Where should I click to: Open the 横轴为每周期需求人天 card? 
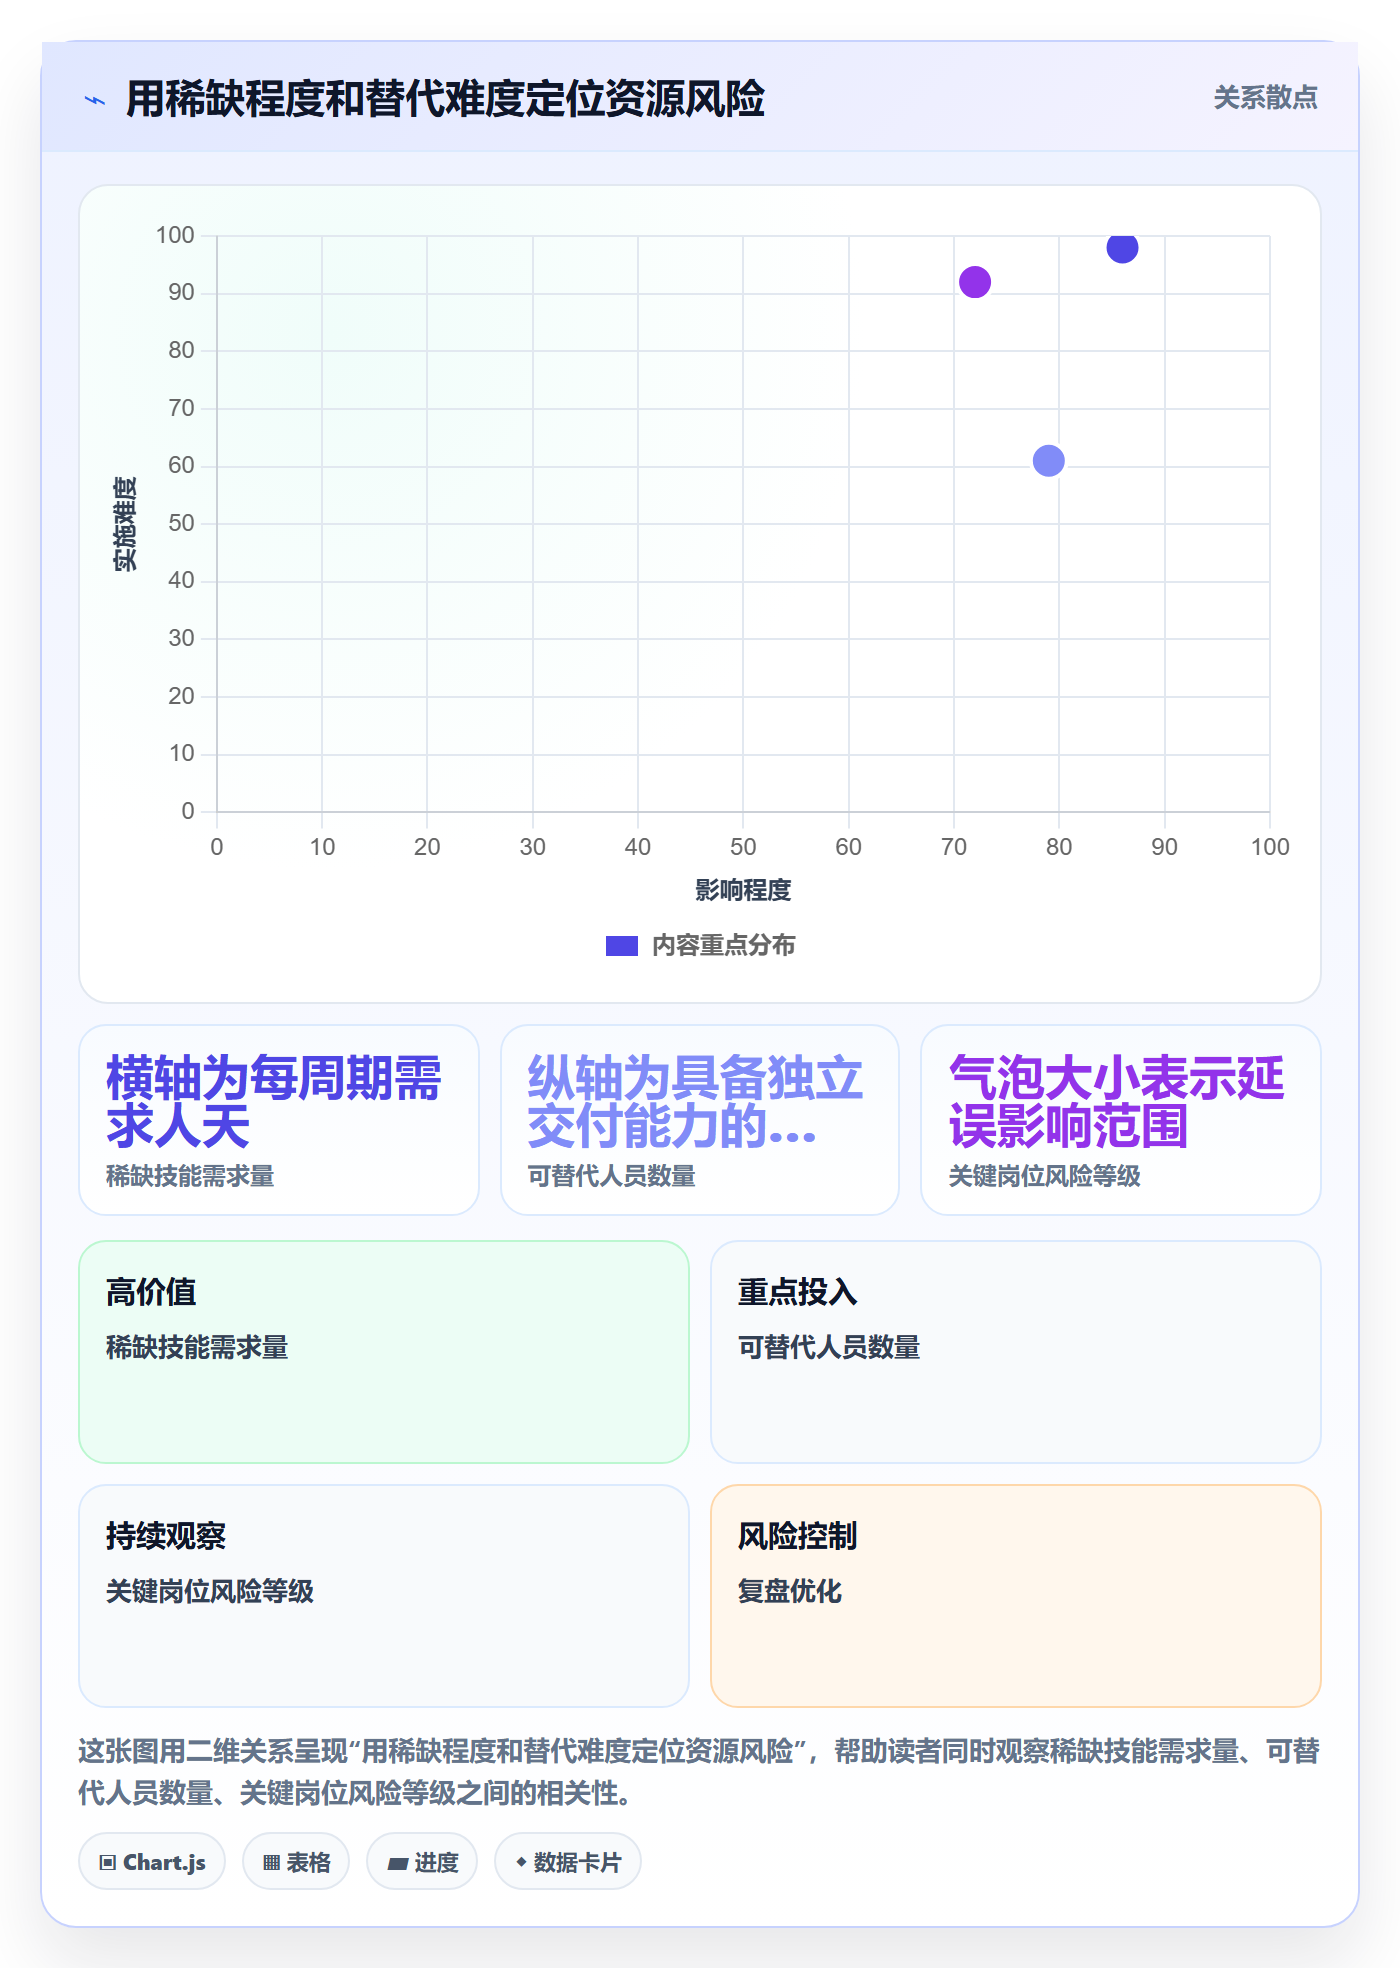pos(279,1120)
